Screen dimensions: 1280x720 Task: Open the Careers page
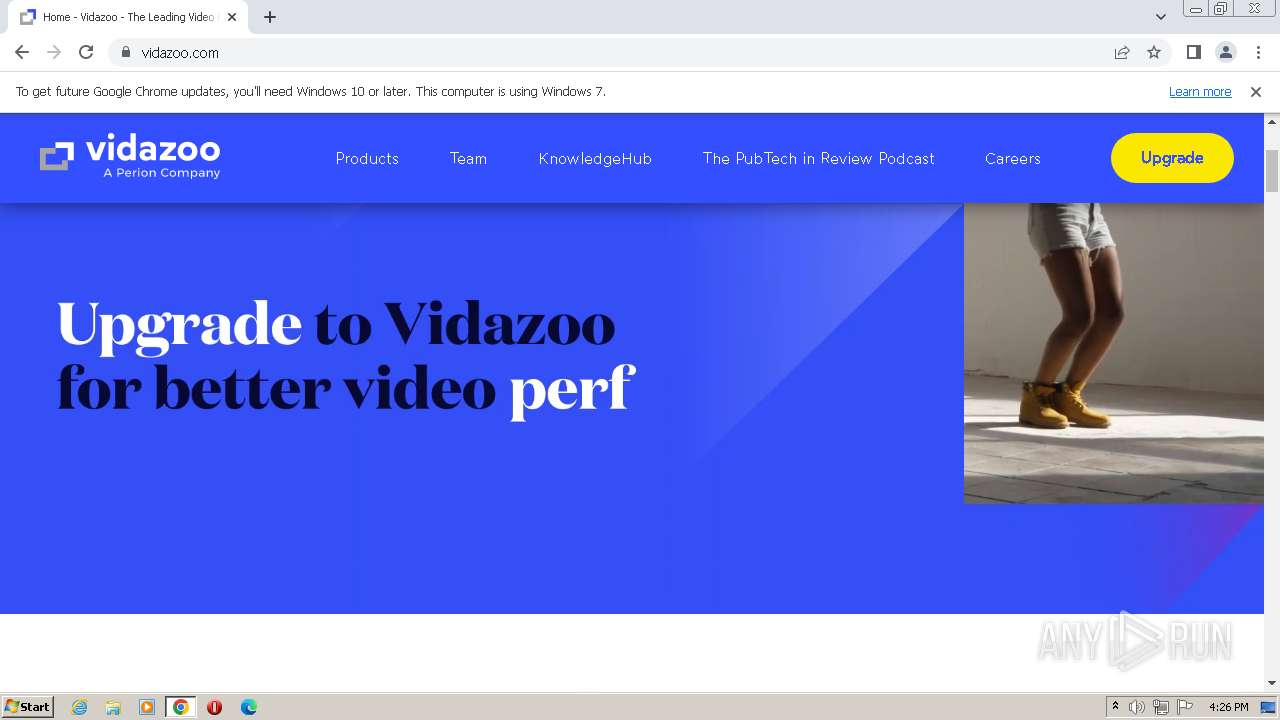[1012, 158]
